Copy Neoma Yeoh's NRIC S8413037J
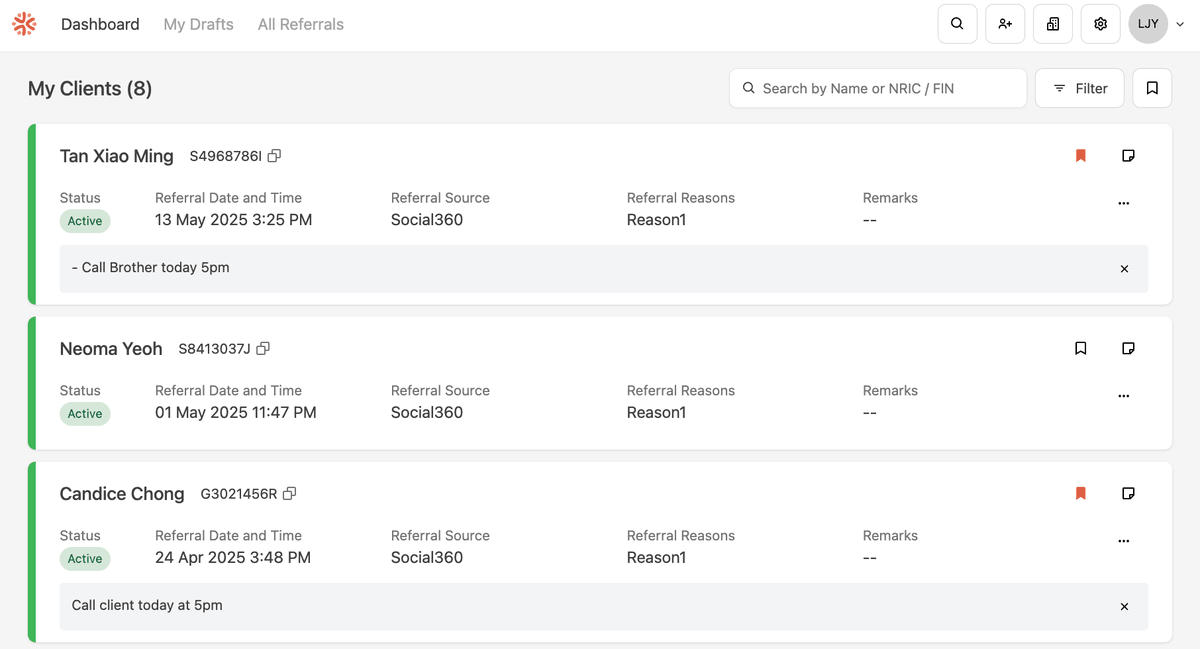Image resolution: width=1200 pixels, height=649 pixels. point(263,349)
